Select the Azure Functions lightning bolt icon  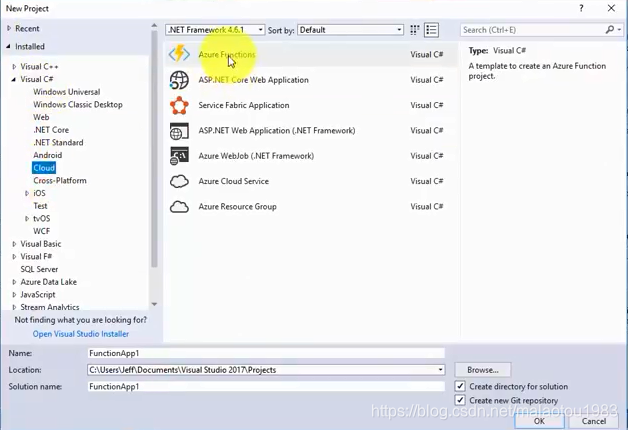coord(179,54)
